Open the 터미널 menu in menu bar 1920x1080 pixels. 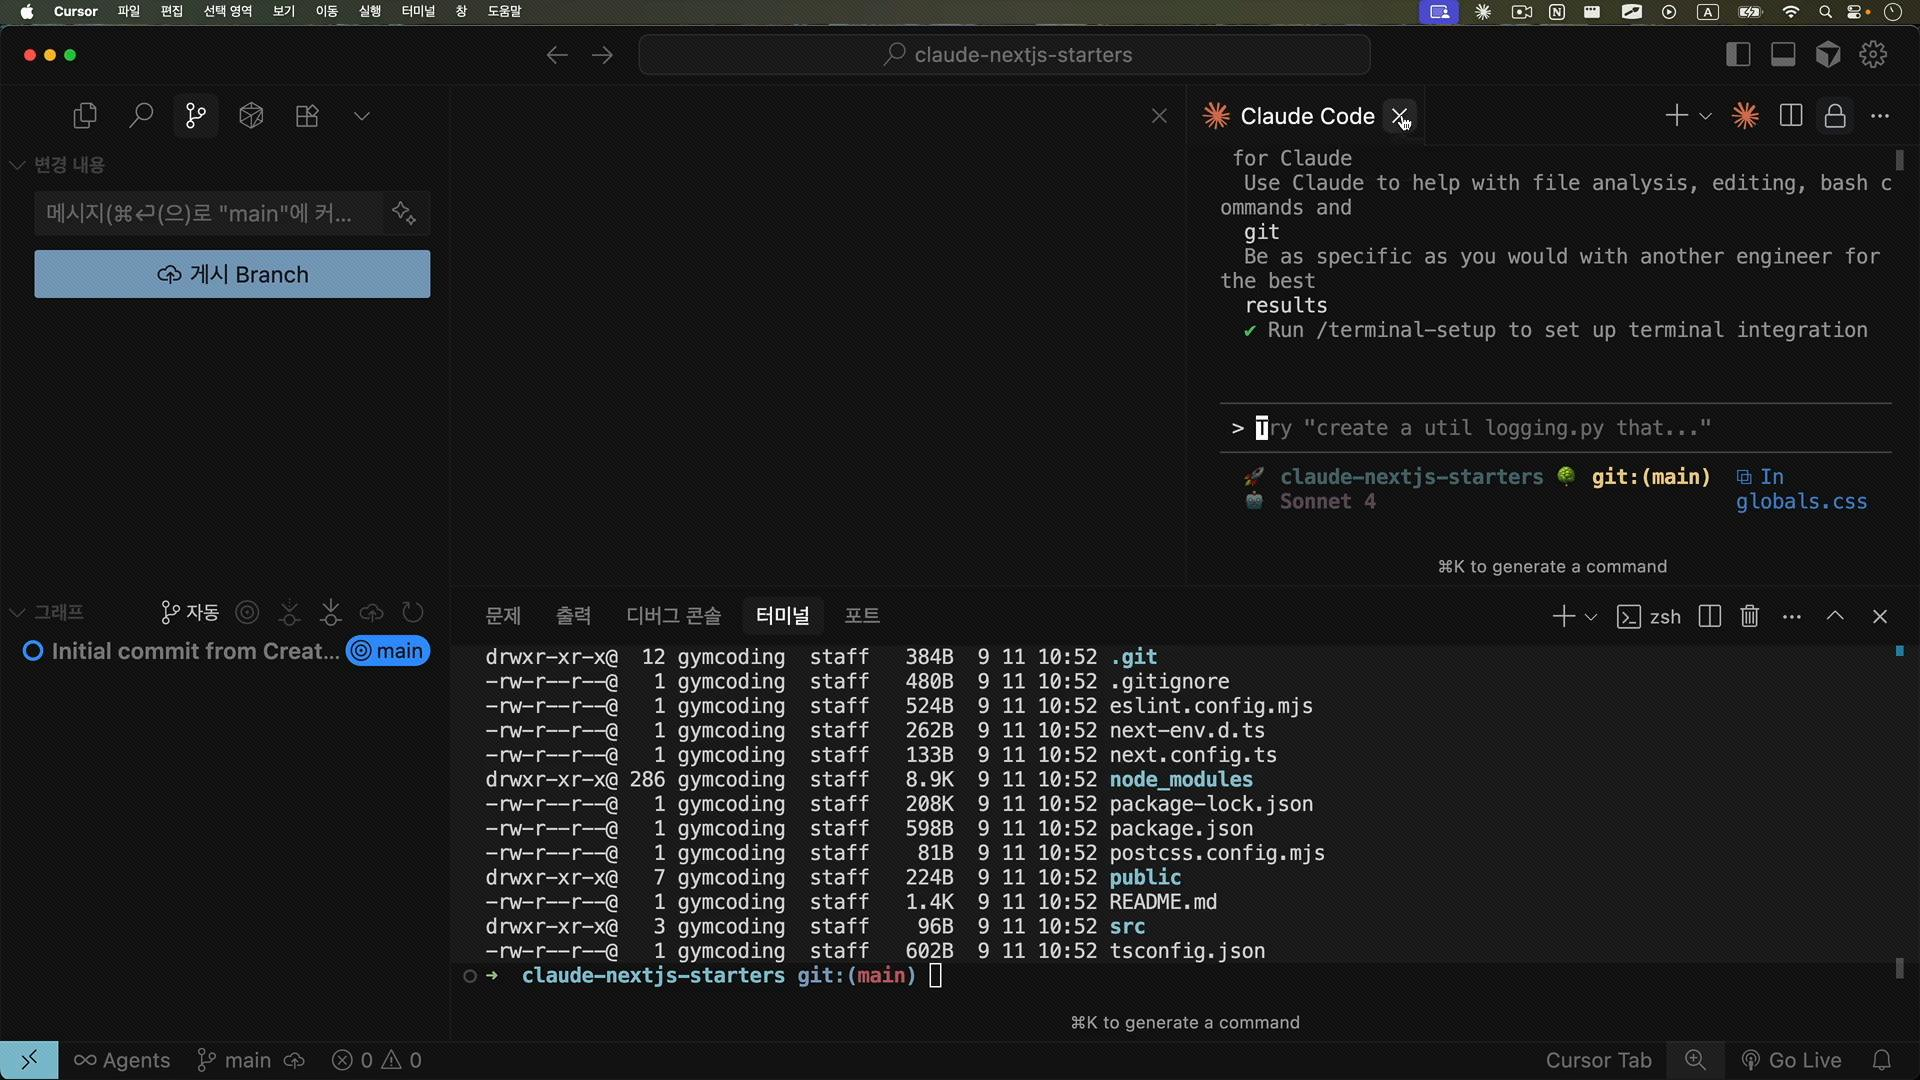(418, 11)
